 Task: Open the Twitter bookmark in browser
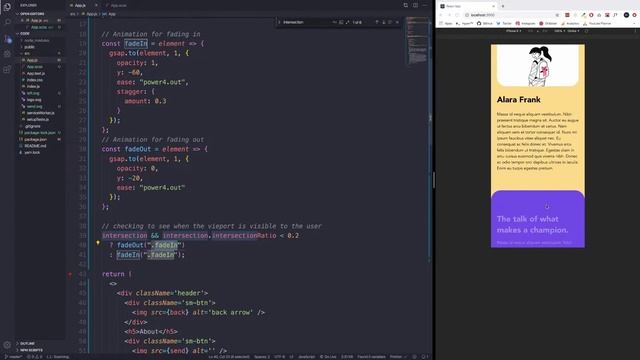(504, 24)
